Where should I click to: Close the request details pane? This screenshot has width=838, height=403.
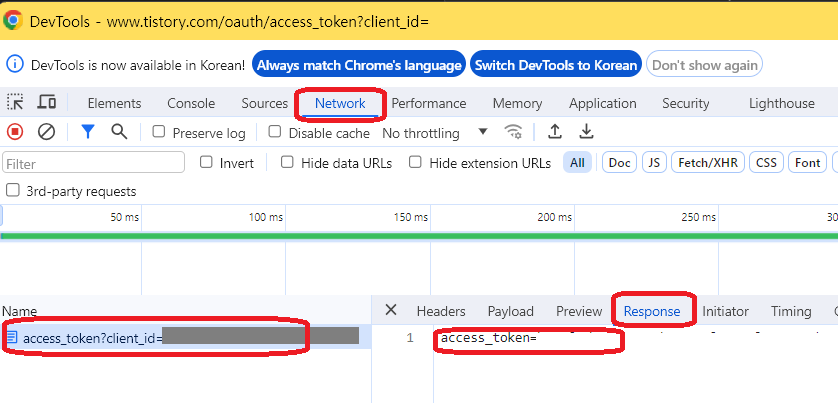pos(391,310)
